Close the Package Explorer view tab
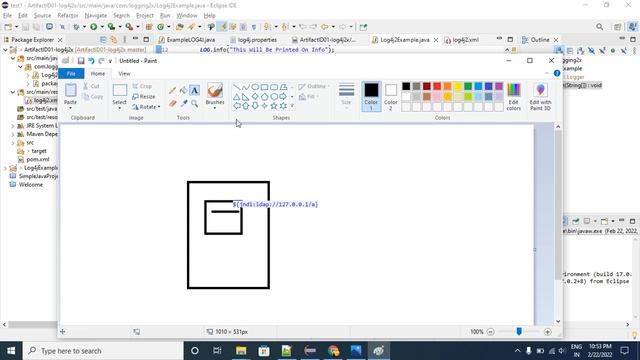The image size is (640, 360). coord(60,40)
